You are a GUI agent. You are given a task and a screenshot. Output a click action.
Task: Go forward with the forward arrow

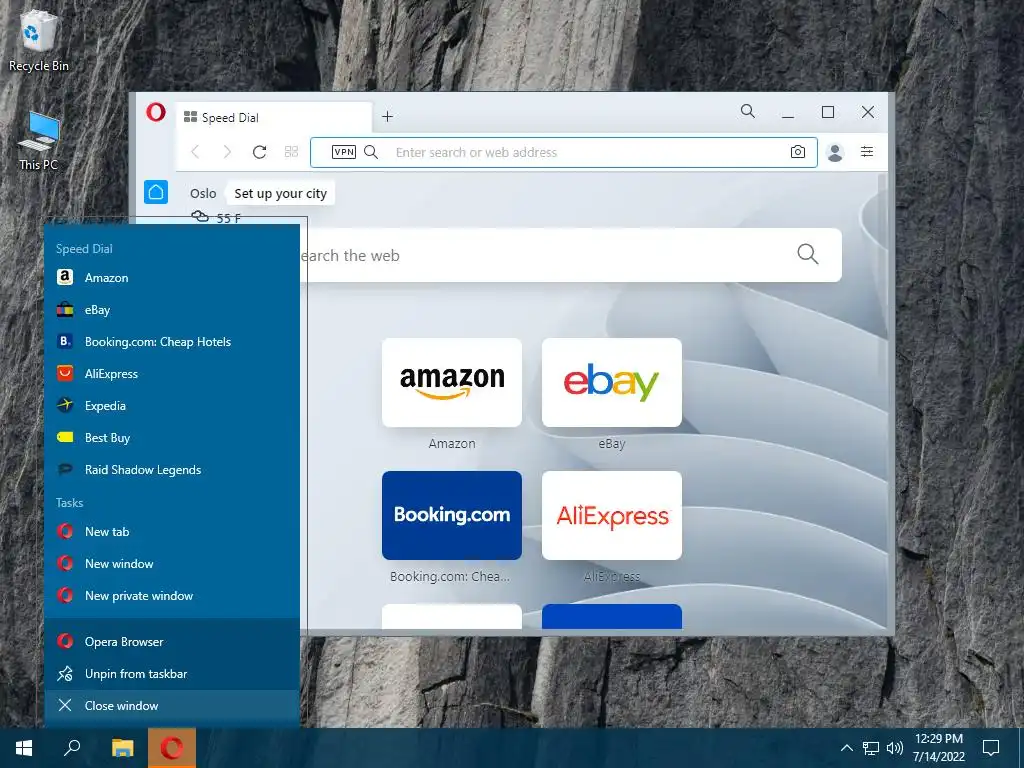click(227, 152)
